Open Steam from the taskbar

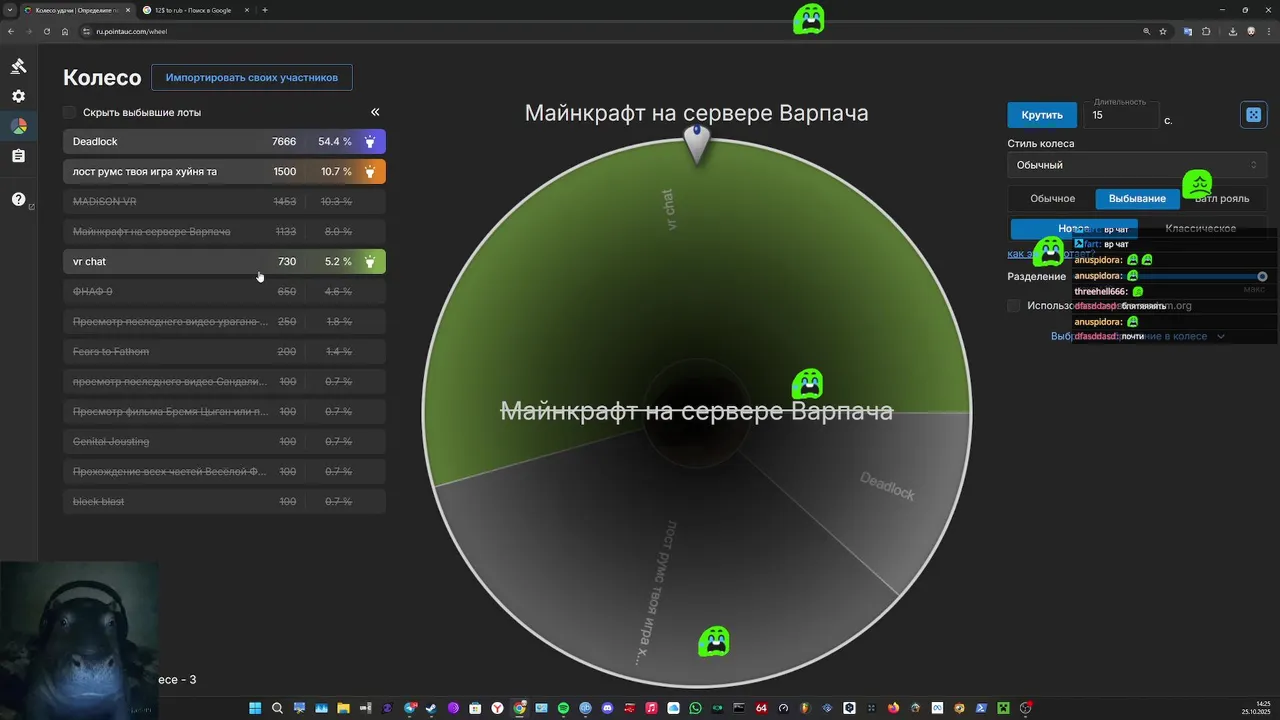point(431,708)
